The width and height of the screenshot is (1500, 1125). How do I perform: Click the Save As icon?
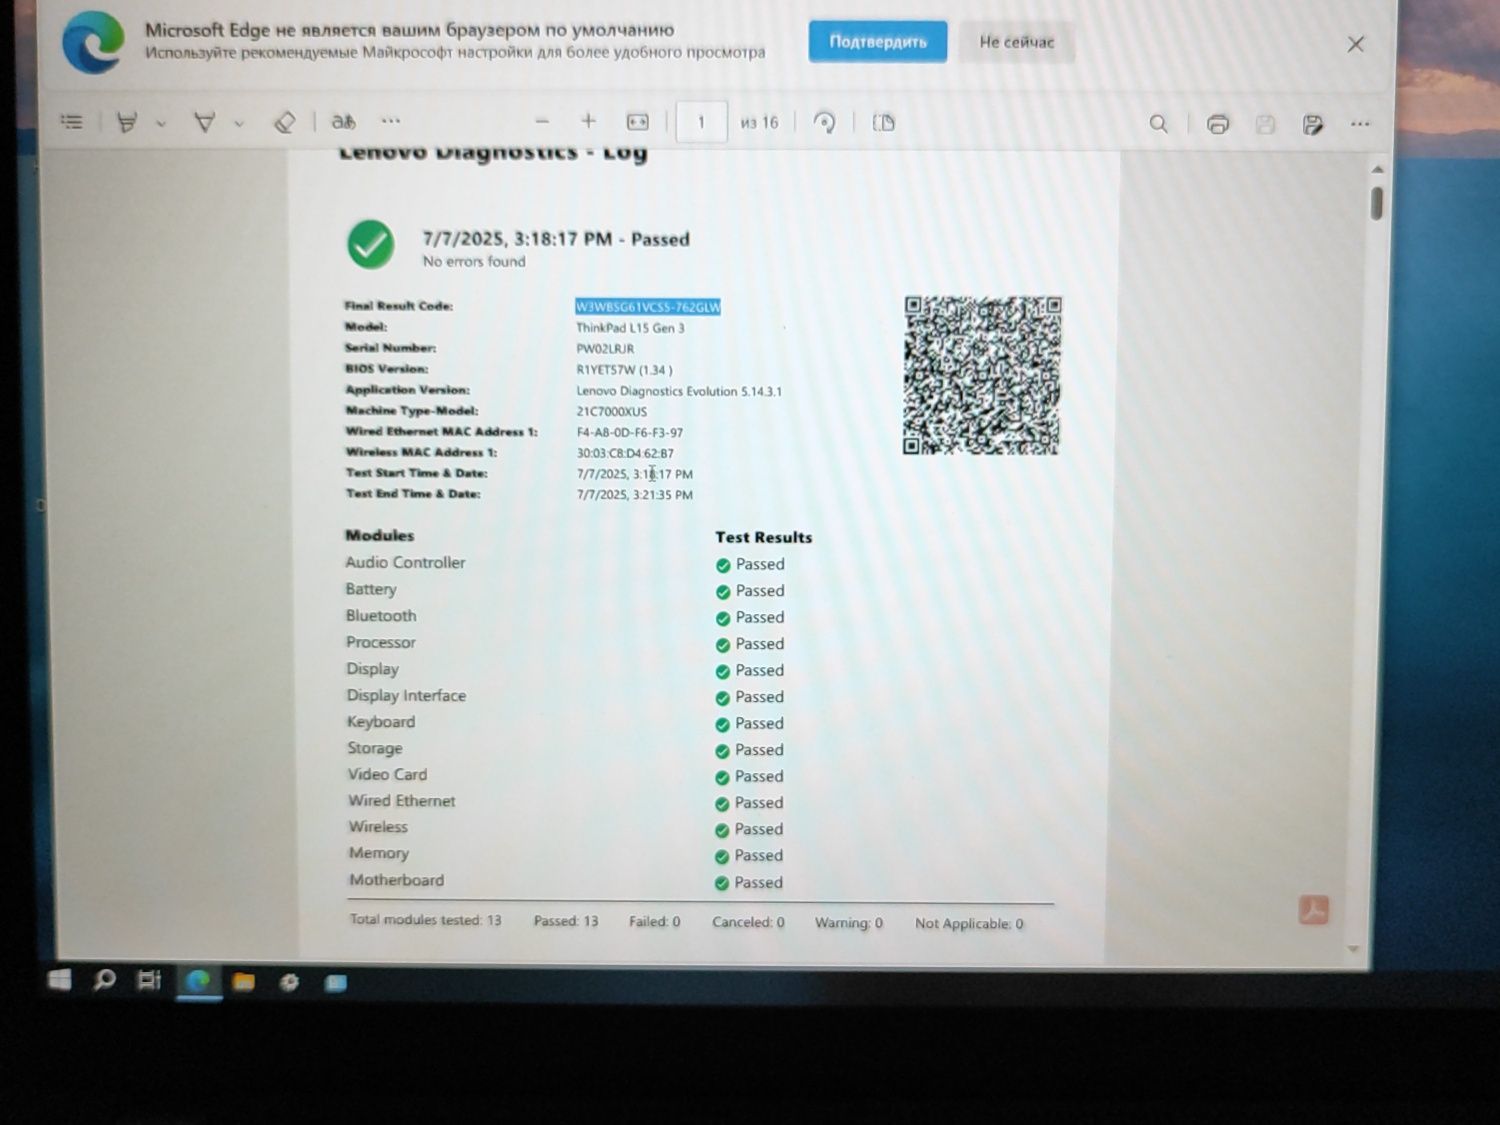click(1313, 124)
